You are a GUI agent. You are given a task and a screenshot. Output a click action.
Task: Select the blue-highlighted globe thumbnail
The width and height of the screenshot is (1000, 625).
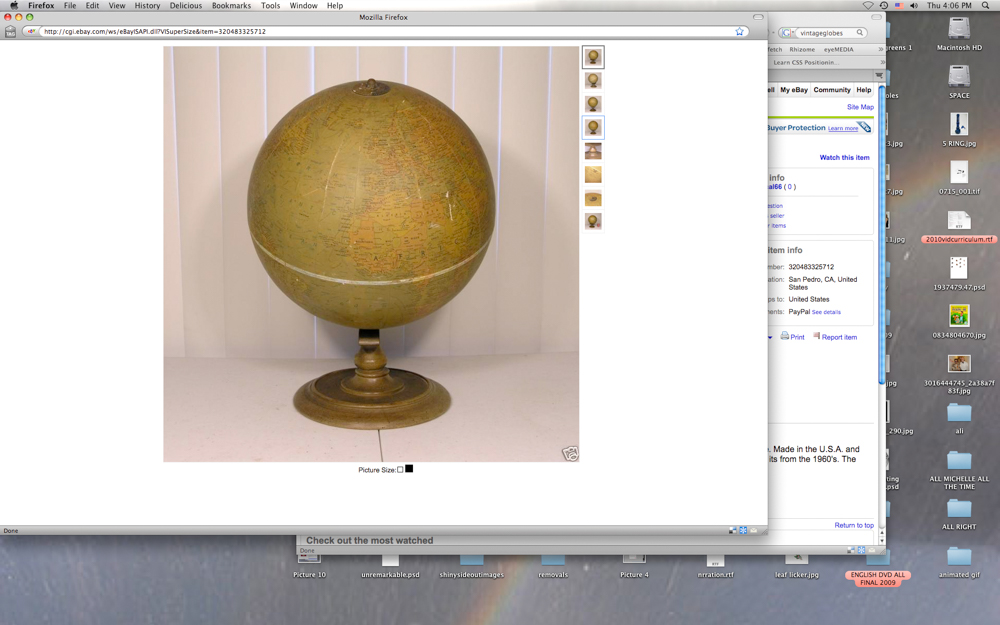point(593,128)
